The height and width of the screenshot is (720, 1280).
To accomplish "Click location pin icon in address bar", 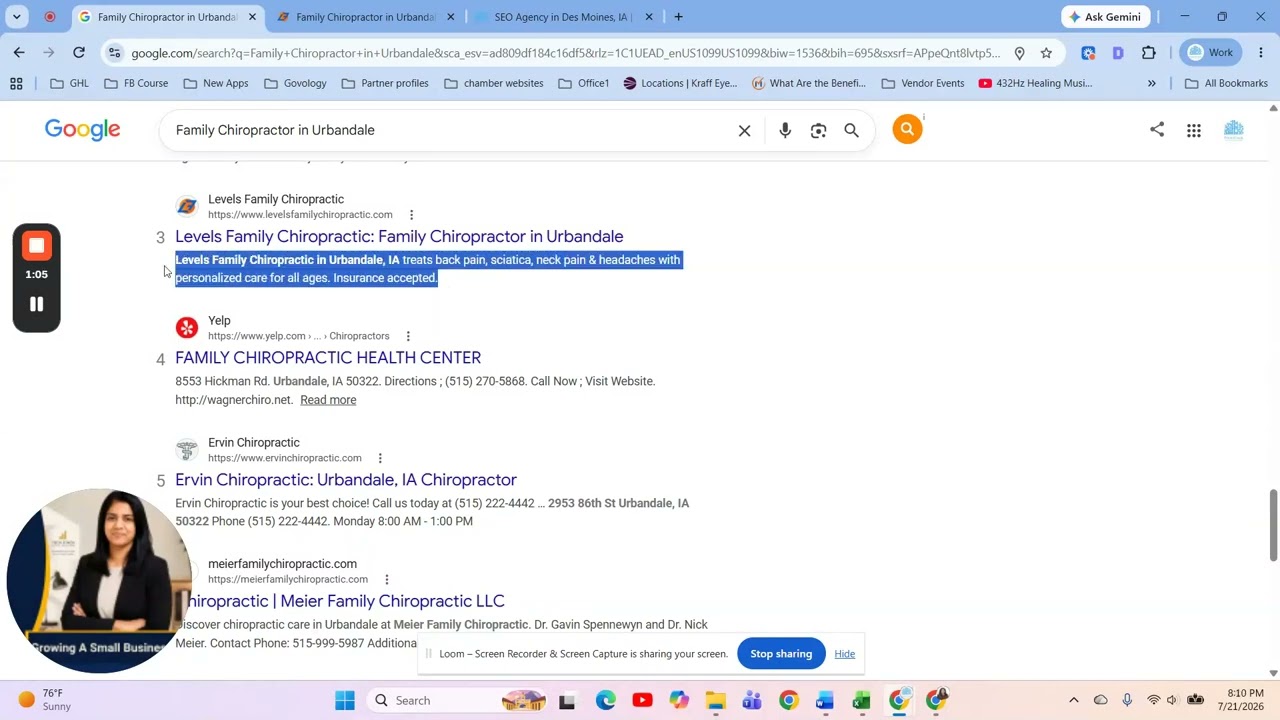I will pyautogui.click(x=1019, y=53).
